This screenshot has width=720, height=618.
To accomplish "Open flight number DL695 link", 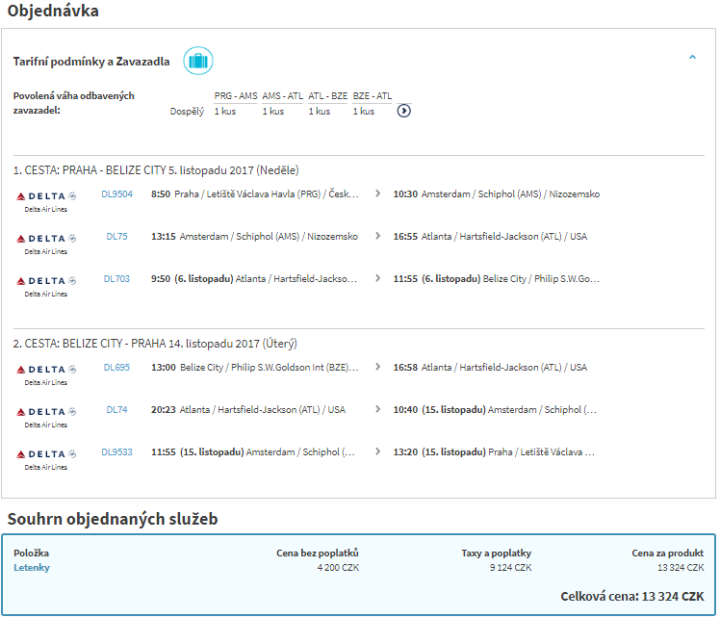I will point(117,367).
